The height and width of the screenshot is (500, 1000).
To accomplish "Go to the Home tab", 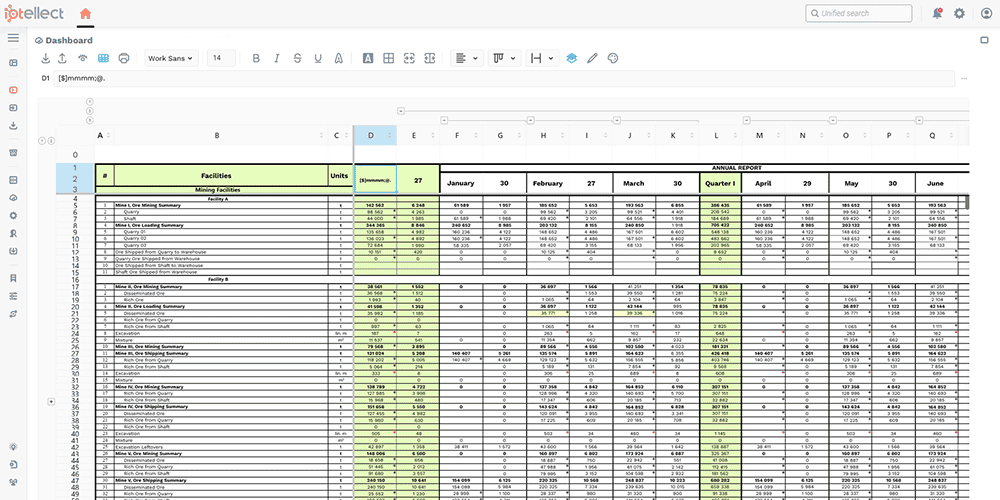I will (85, 13).
